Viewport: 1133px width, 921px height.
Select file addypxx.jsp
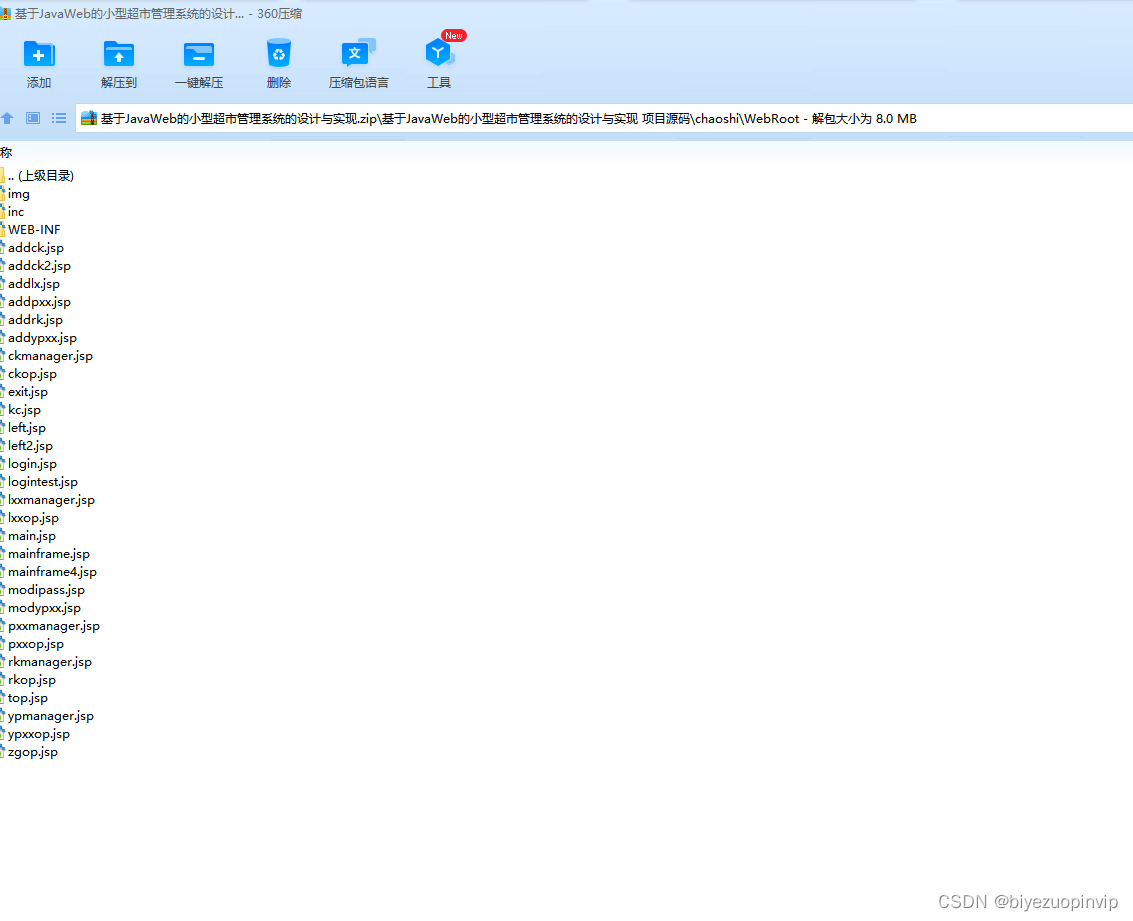(38, 337)
